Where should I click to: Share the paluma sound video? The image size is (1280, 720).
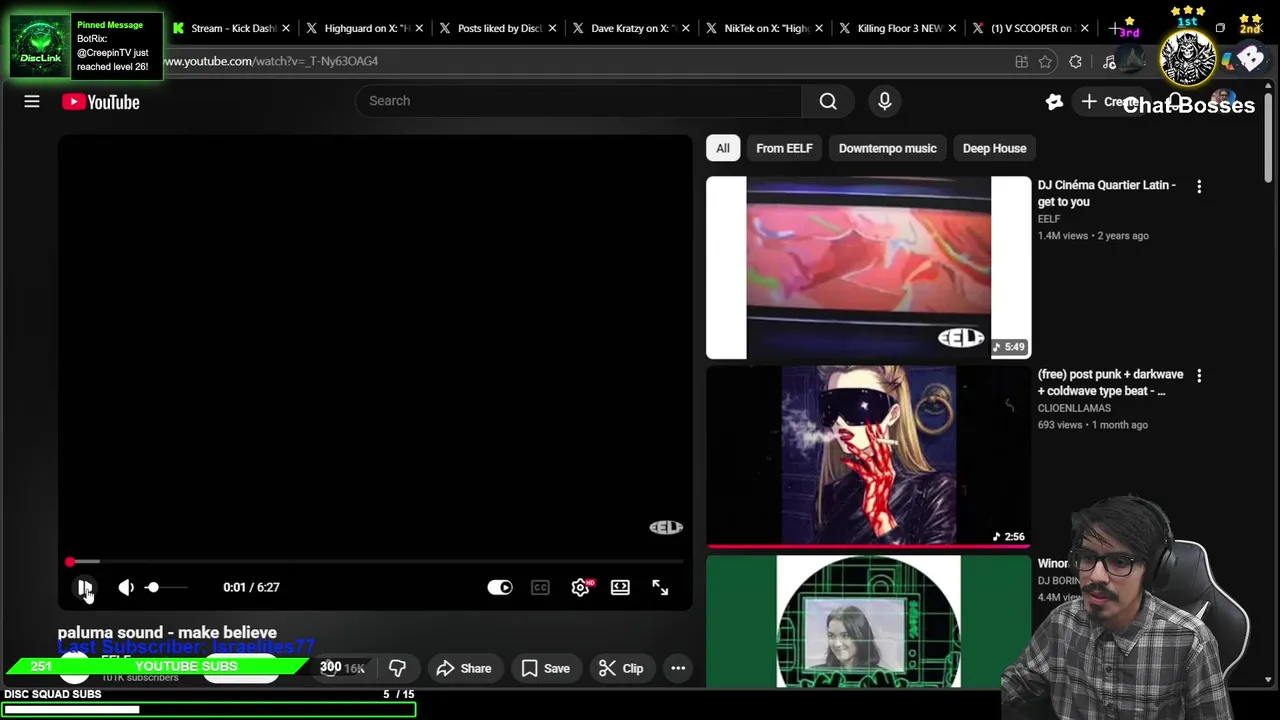(464, 668)
